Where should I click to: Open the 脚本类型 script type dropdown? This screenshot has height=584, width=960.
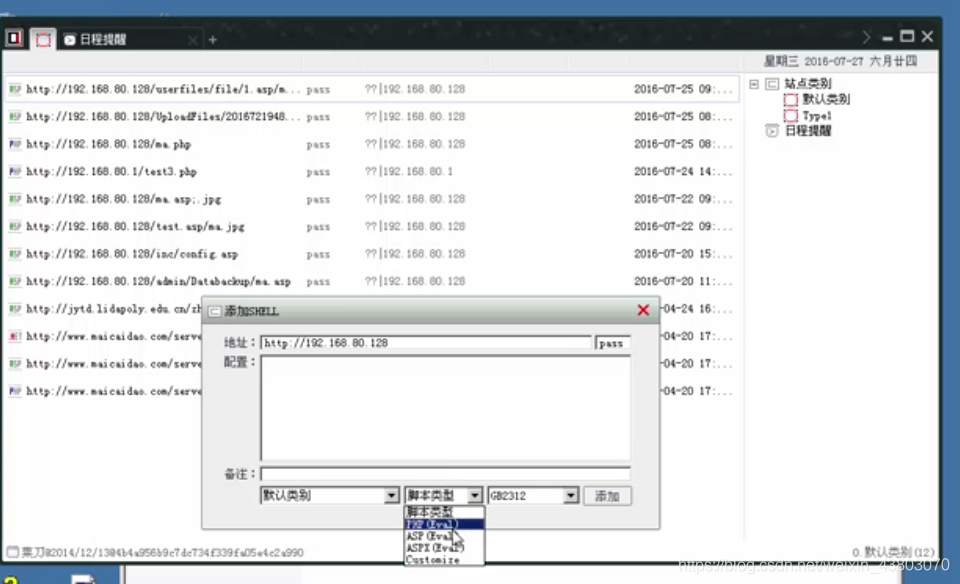pos(474,496)
